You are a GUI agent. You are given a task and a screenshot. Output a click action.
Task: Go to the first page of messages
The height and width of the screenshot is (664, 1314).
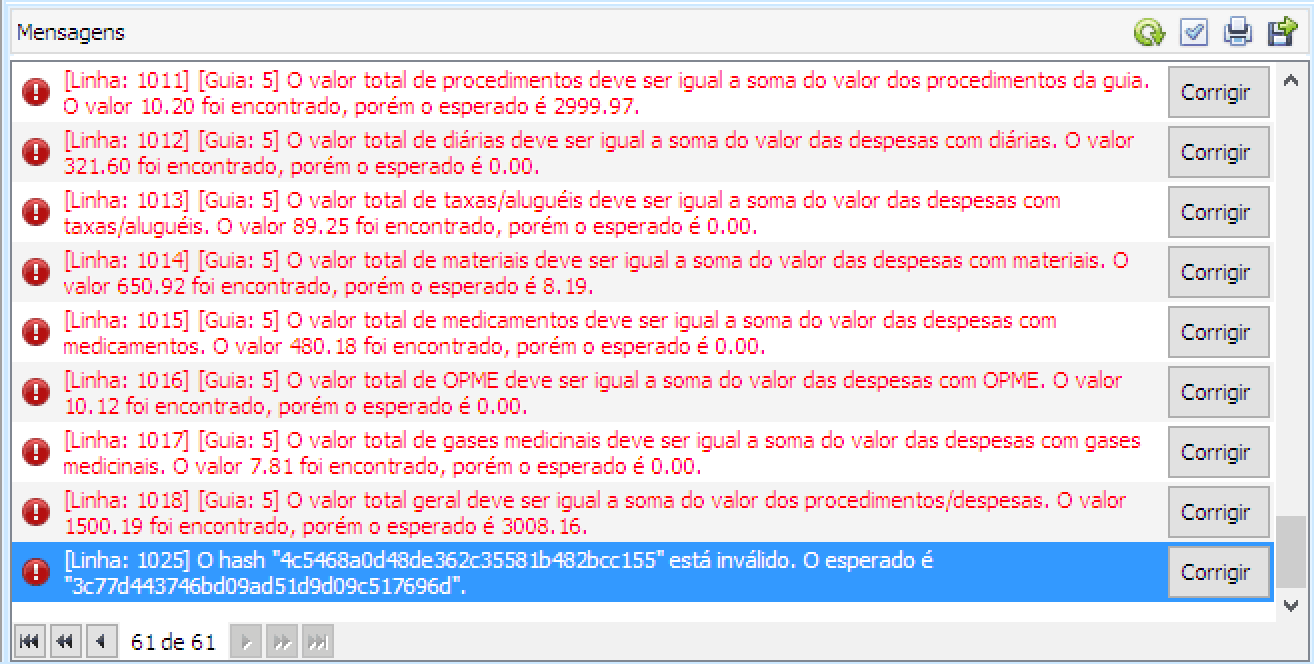tap(30, 642)
